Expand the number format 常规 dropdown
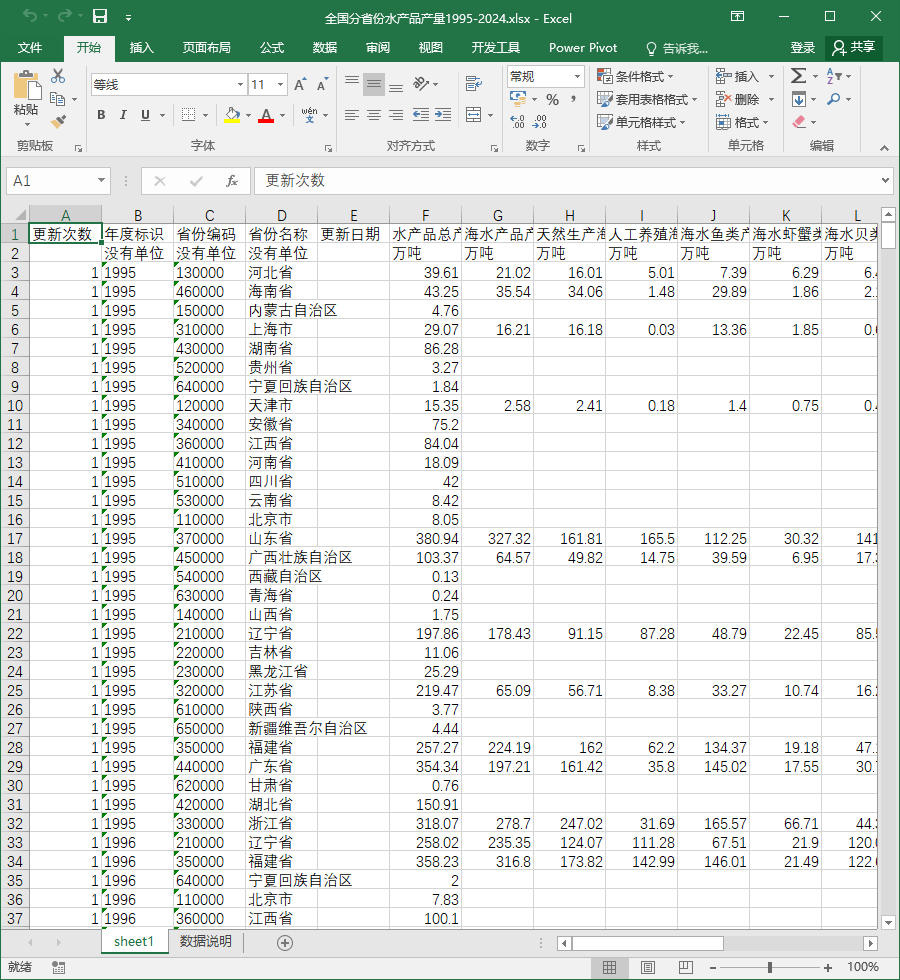 click(577, 77)
